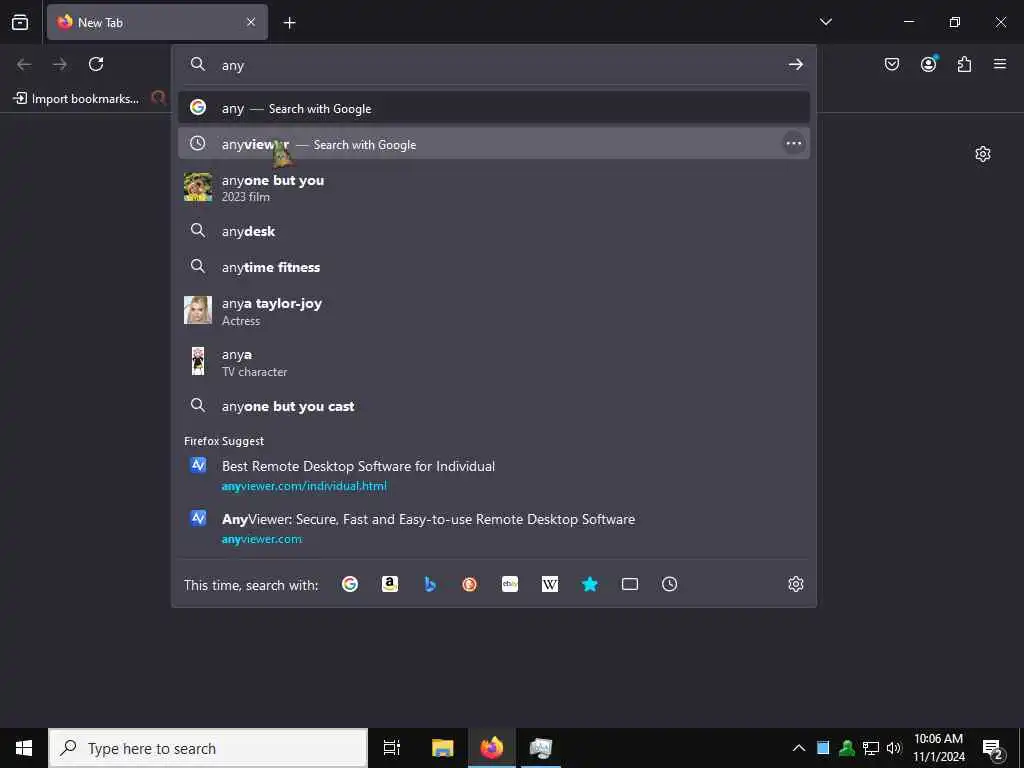Screen dimensions: 1024x768
Task: Search this time with Google
Action: click(350, 584)
